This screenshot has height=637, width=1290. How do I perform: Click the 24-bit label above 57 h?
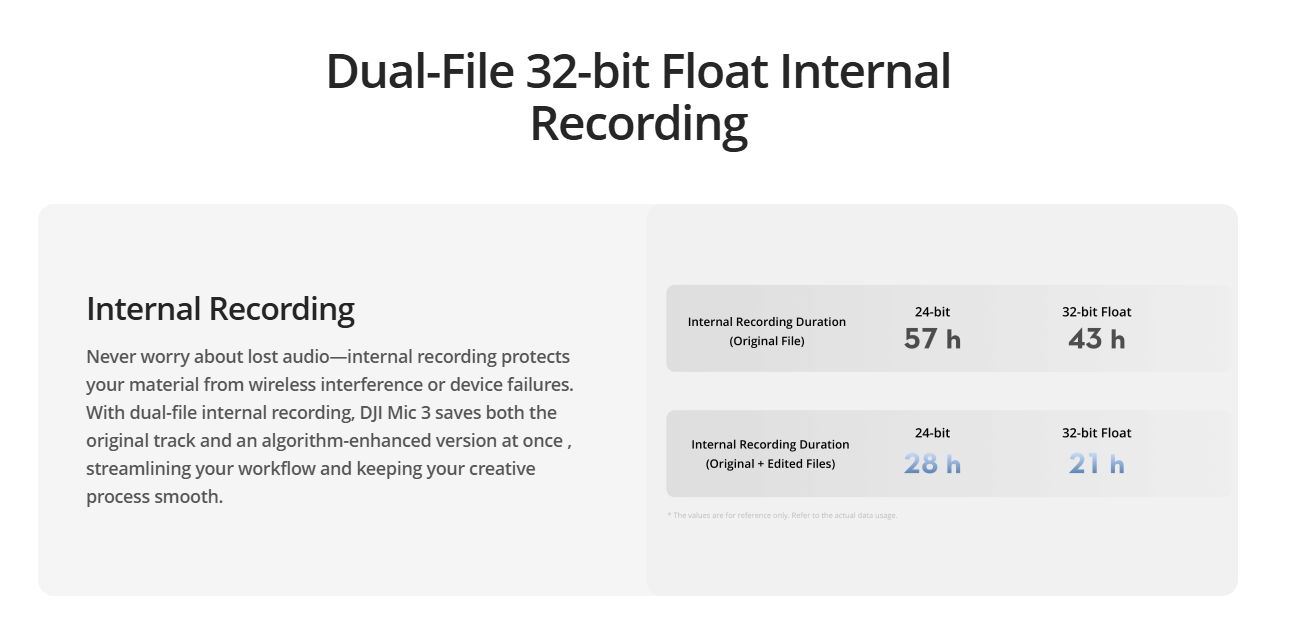tap(932, 312)
